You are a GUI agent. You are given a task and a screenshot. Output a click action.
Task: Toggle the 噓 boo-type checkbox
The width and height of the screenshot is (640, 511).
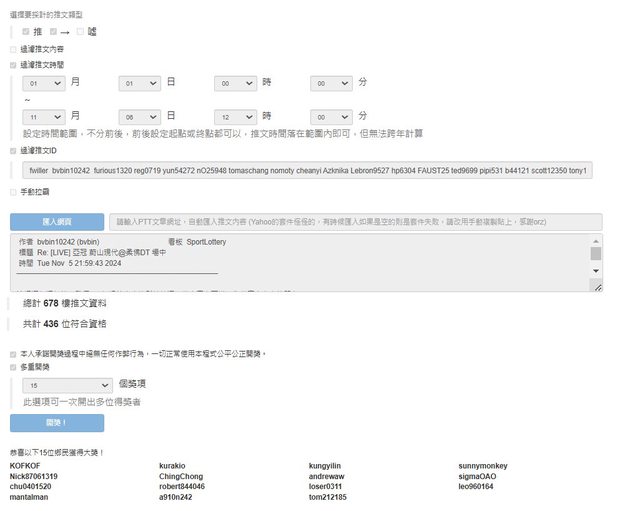(80, 32)
